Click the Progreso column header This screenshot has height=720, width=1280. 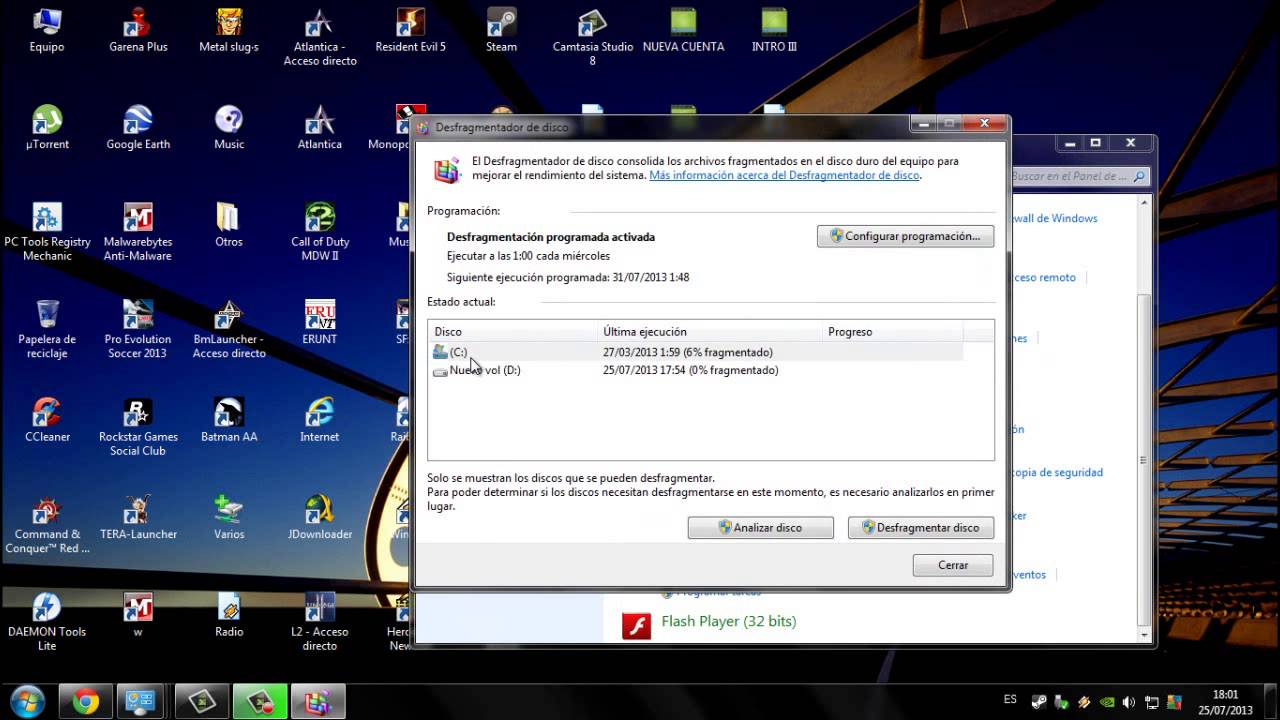coord(892,331)
